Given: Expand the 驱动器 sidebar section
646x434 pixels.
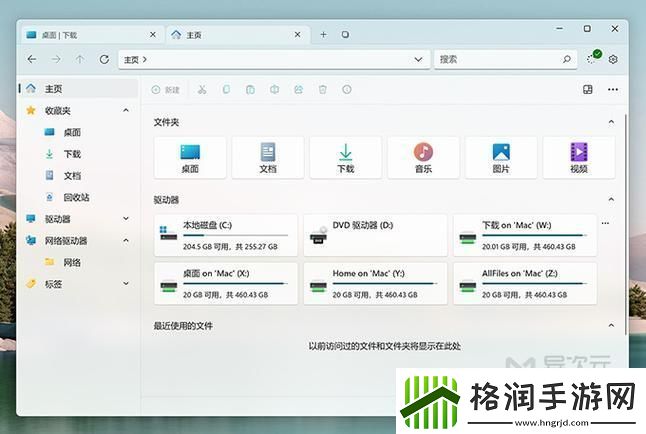Looking at the screenshot, I should coord(126,218).
